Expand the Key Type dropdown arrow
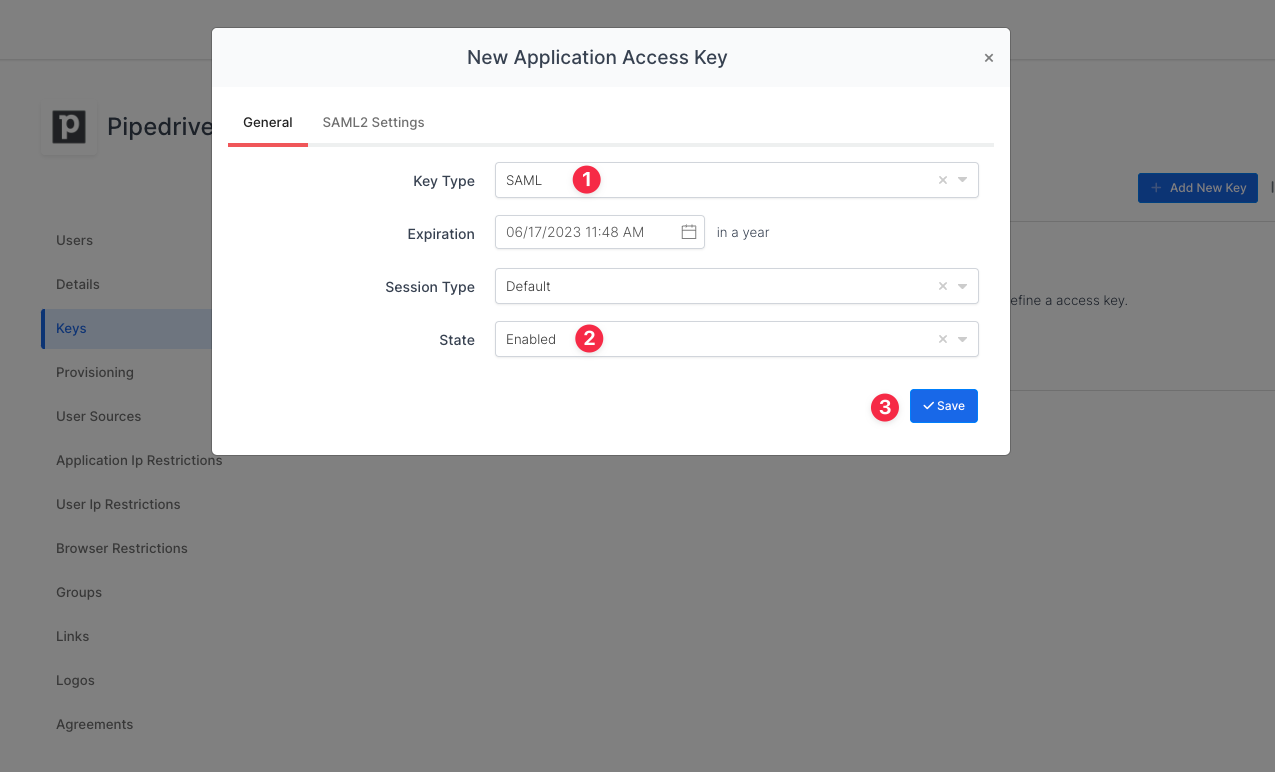Screen dimensions: 1275x772 coord(962,181)
